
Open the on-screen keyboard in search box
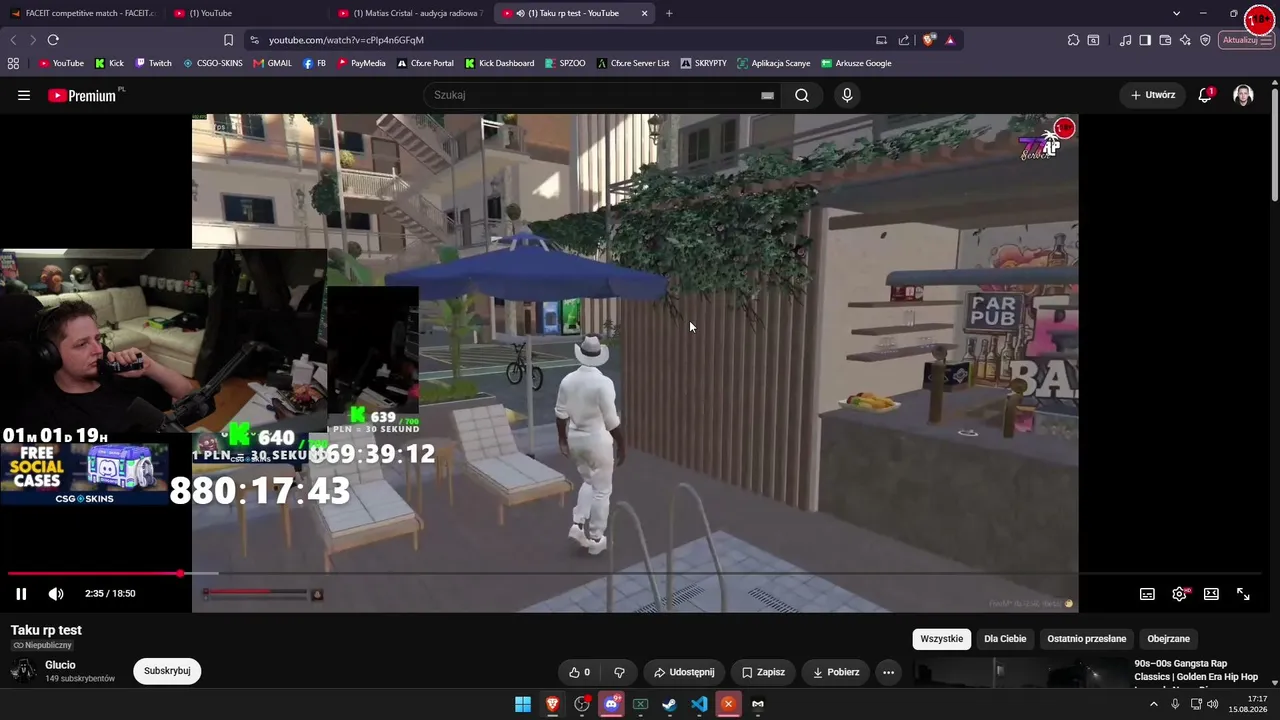coord(767,95)
